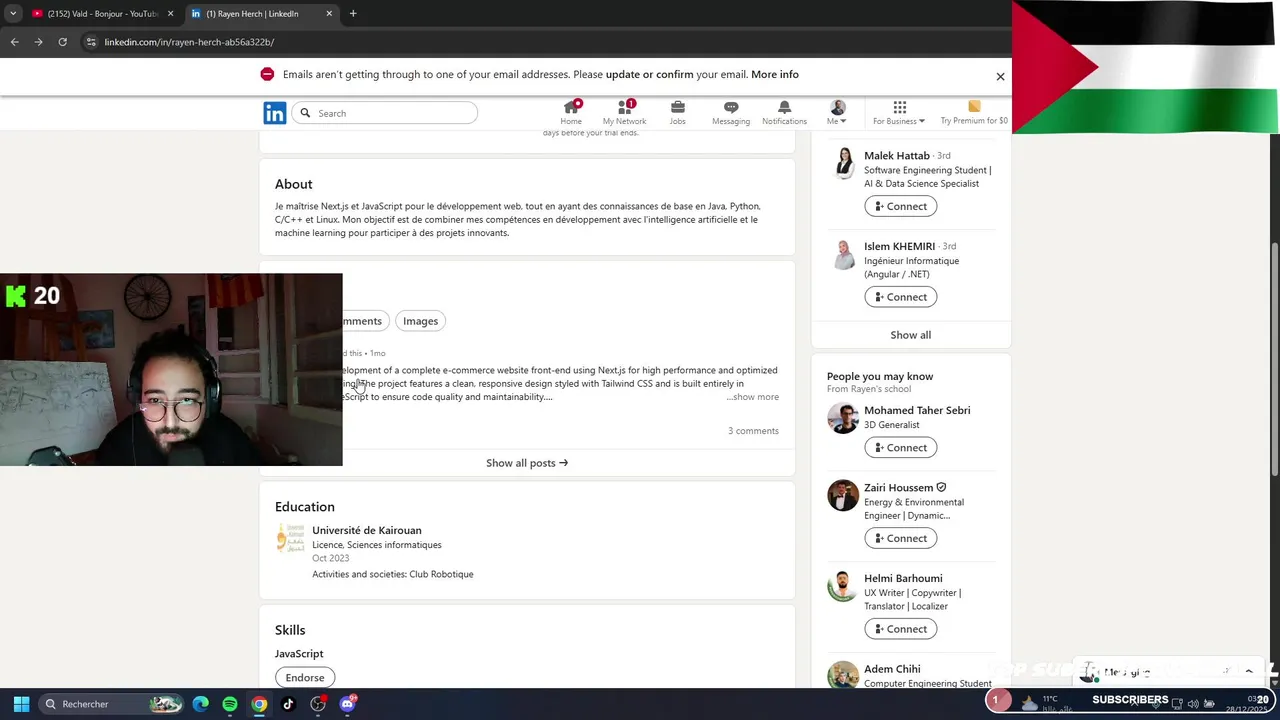Dismiss the email warning banner
The image size is (1280, 720).
(1000, 76)
